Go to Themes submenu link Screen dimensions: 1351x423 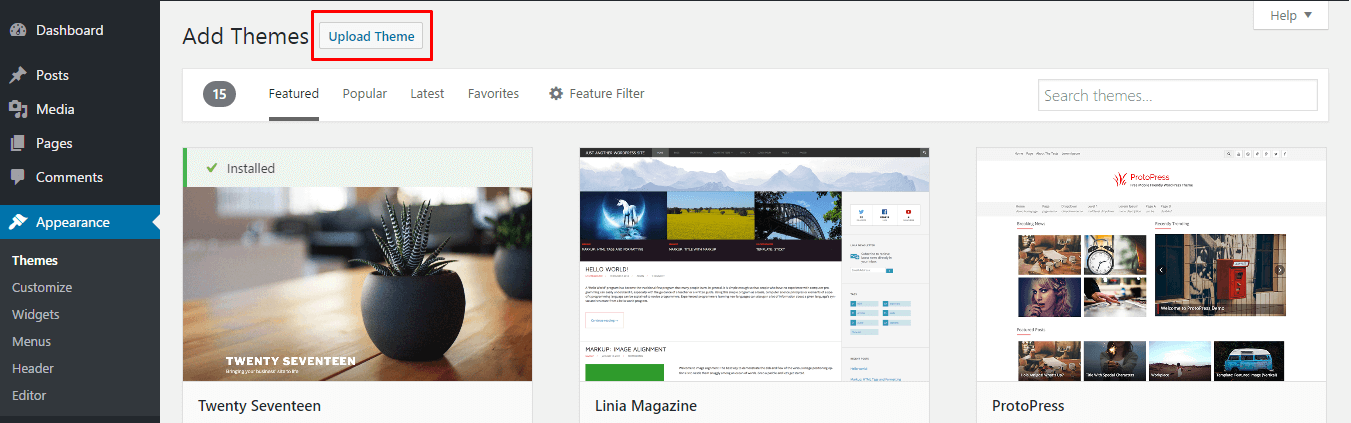click(x=35, y=260)
